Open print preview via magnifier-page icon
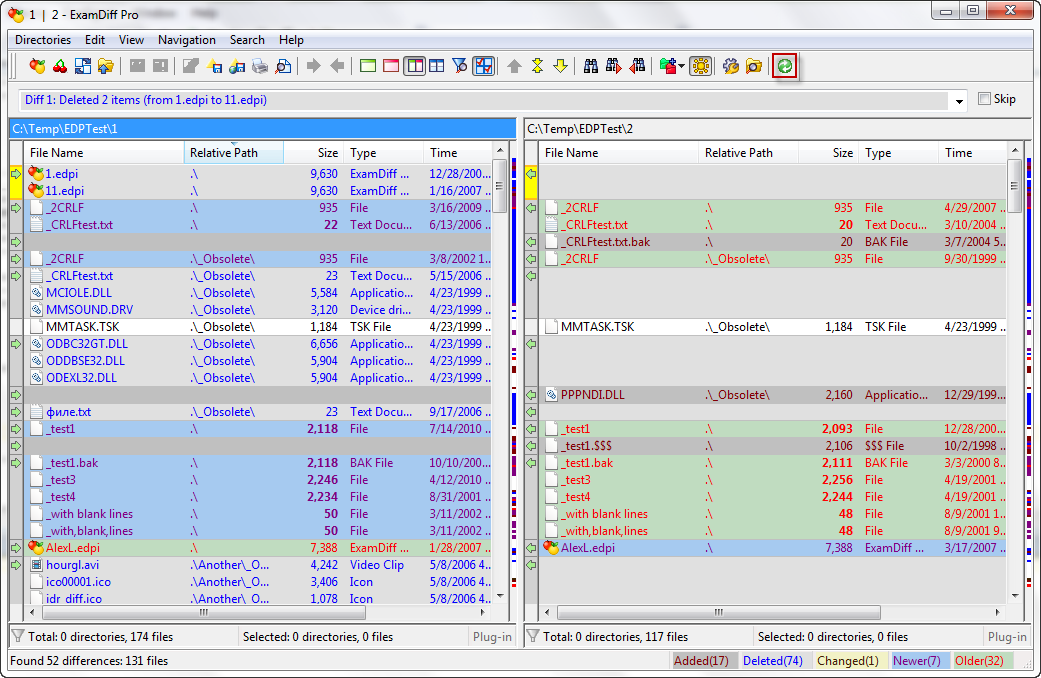 (283, 66)
